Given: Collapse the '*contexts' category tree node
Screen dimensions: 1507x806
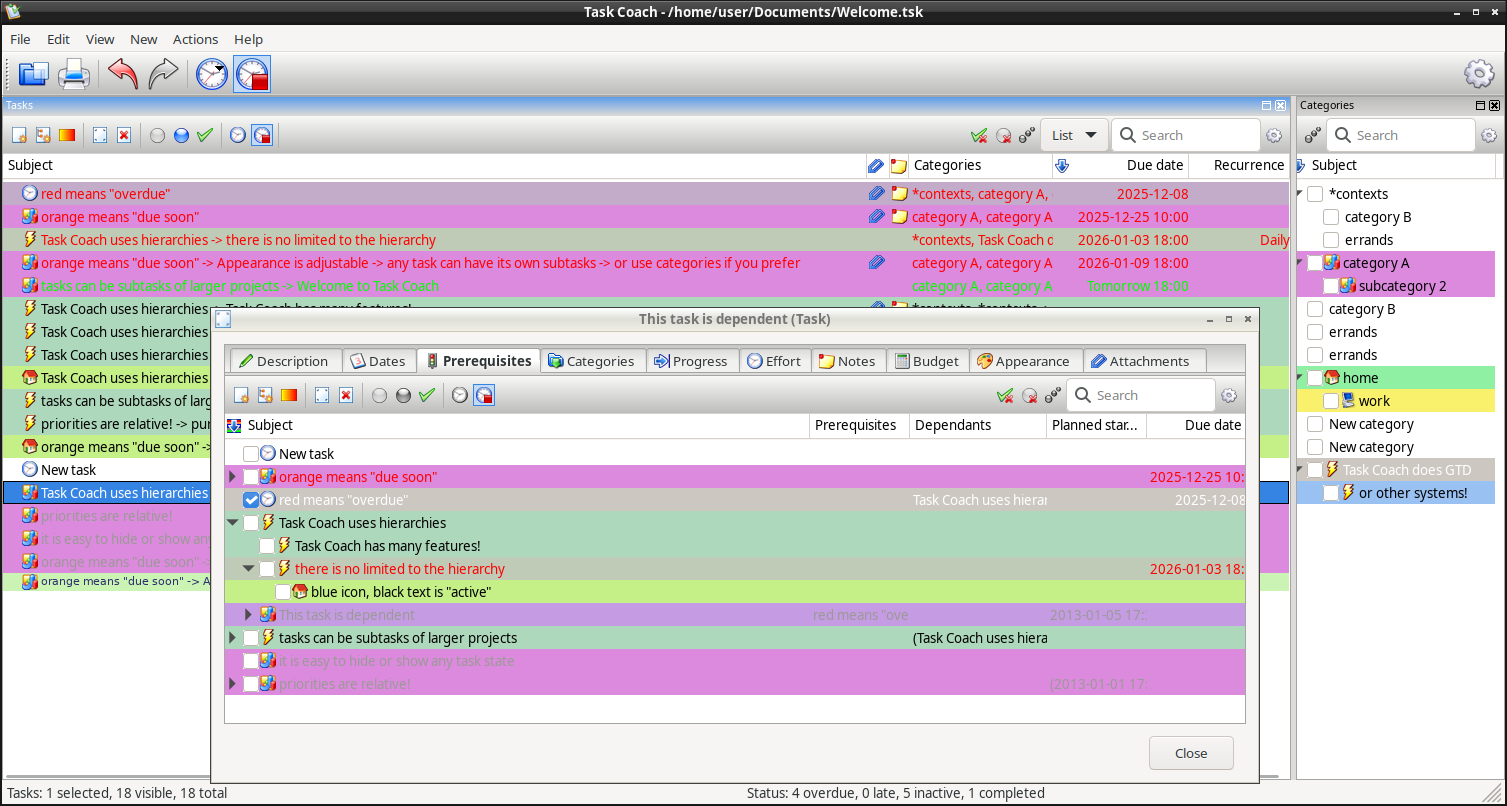Looking at the screenshot, I should tap(1300, 194).
